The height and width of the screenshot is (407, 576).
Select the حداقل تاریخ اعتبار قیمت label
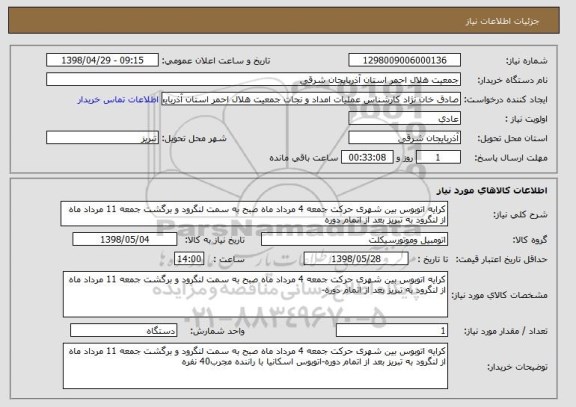pos(502,260)
